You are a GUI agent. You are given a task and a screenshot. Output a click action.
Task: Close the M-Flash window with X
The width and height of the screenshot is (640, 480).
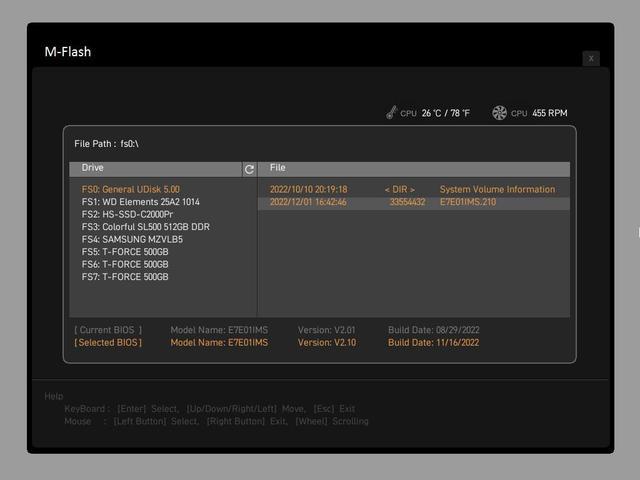591,58
